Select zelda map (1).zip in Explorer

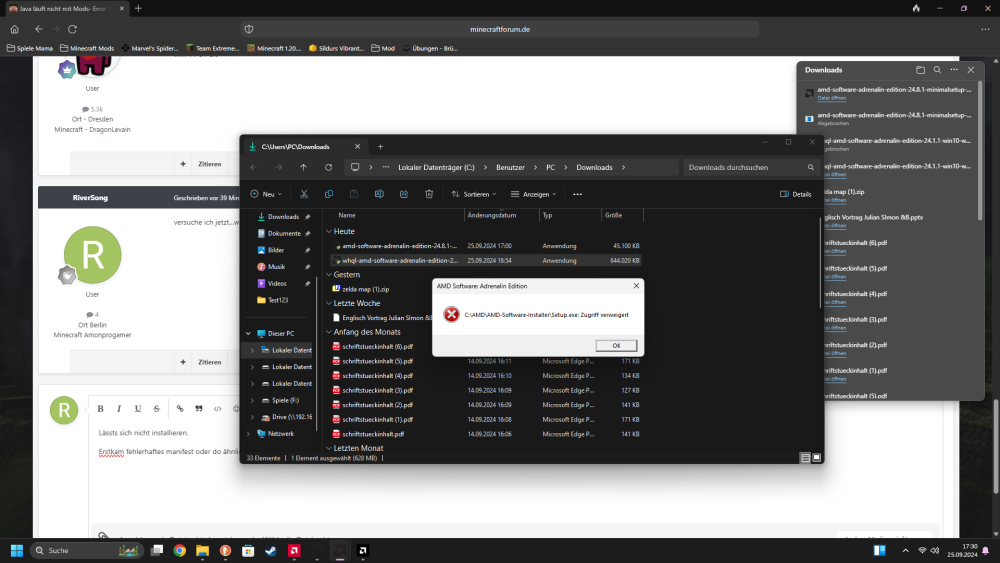(365, 289)
